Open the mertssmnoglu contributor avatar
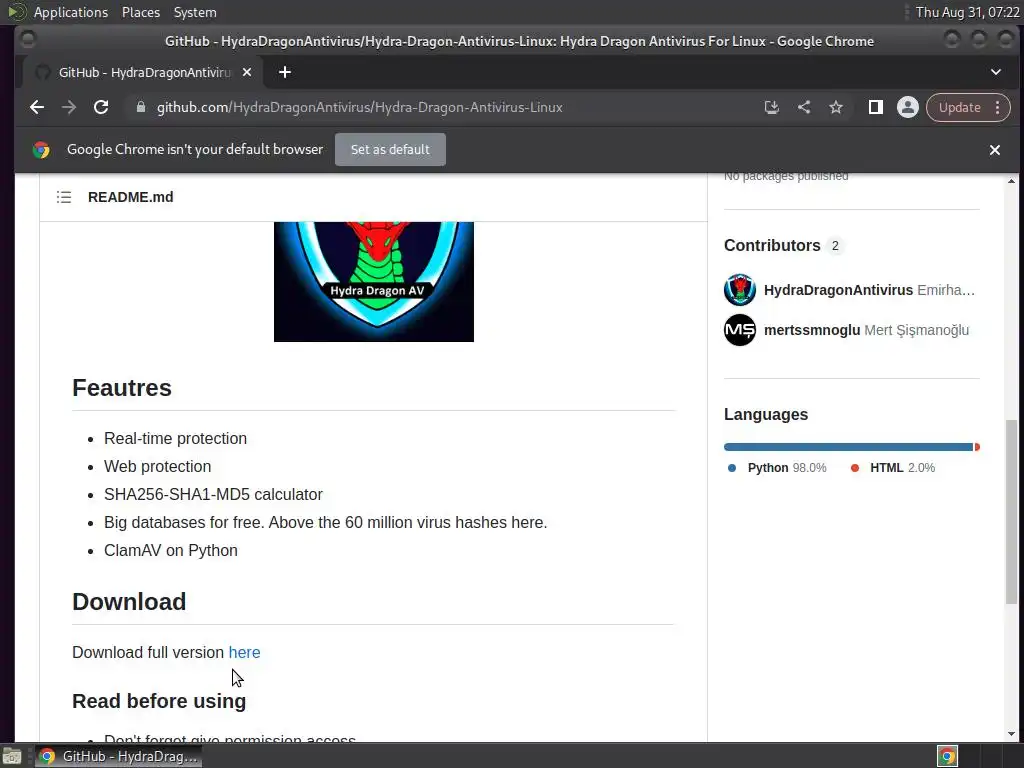The image size is (1024, 768). 739,330
